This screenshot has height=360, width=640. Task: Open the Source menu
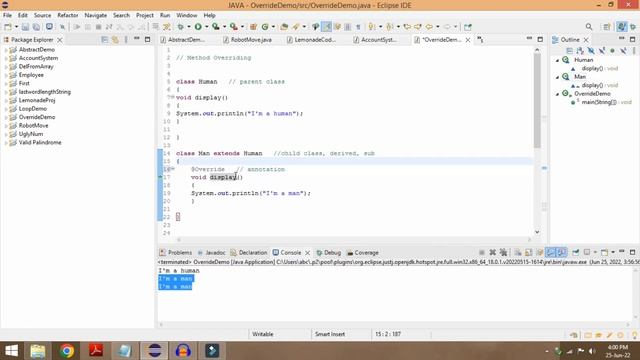pos(42,15)
